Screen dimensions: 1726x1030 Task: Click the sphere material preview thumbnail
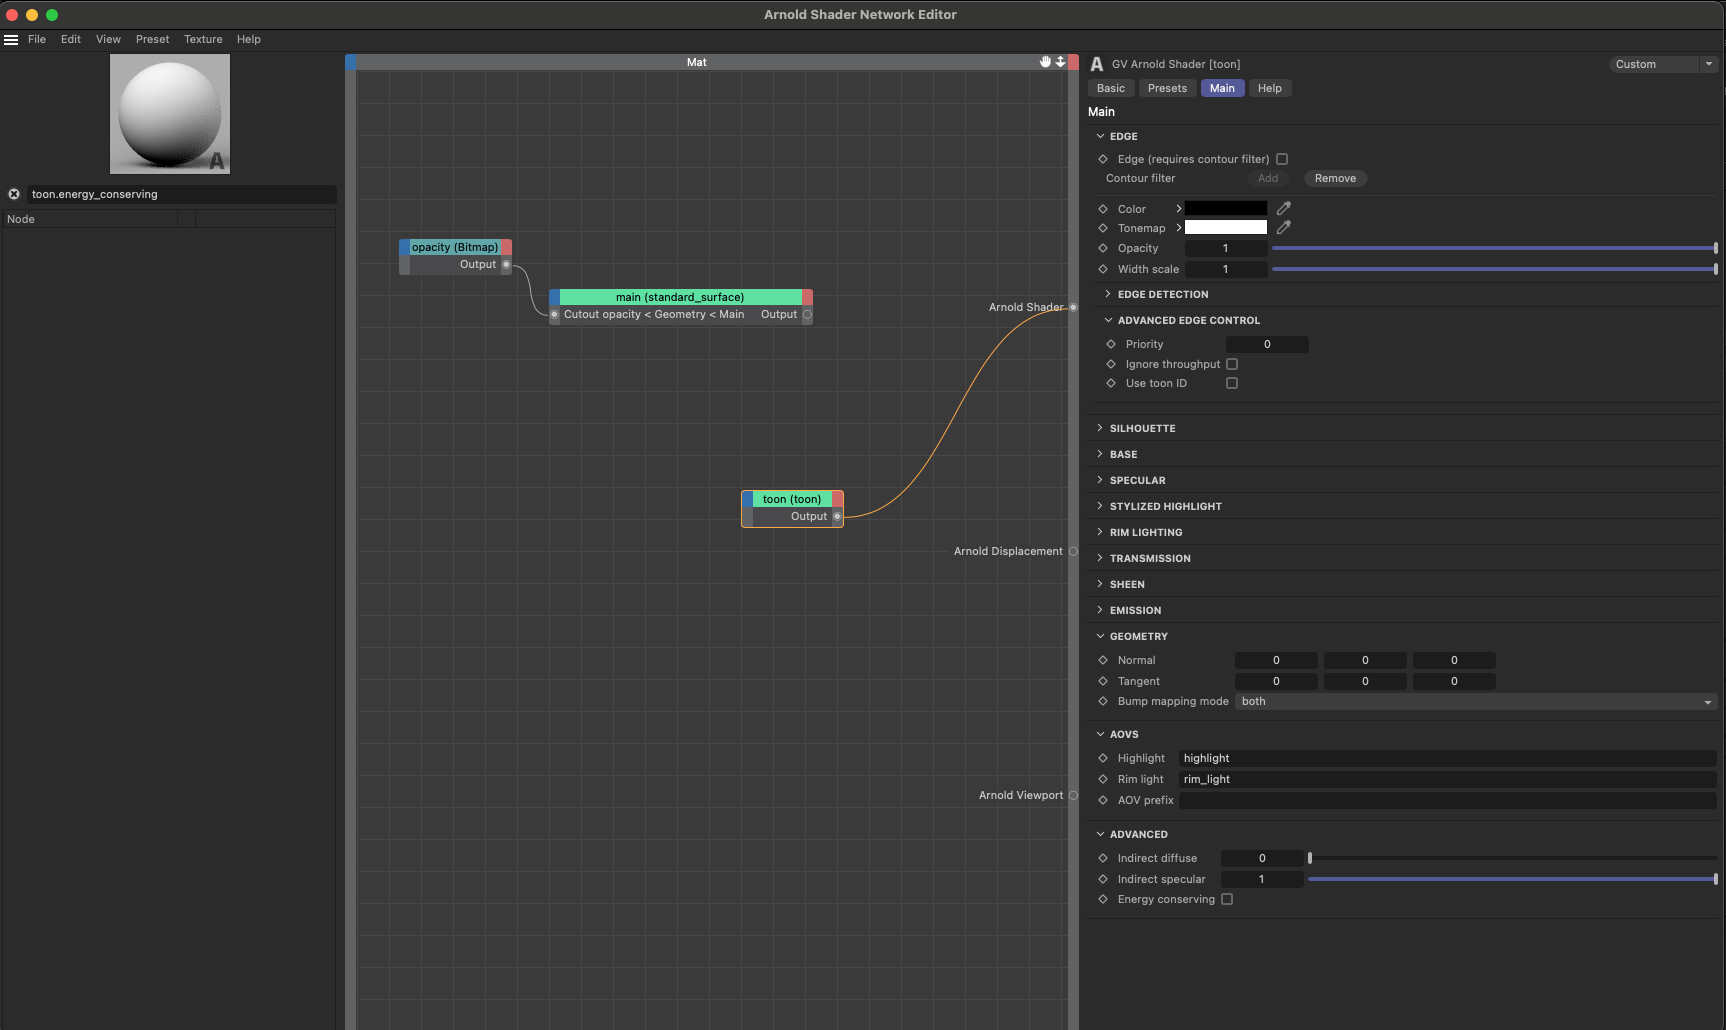point(169,113)
